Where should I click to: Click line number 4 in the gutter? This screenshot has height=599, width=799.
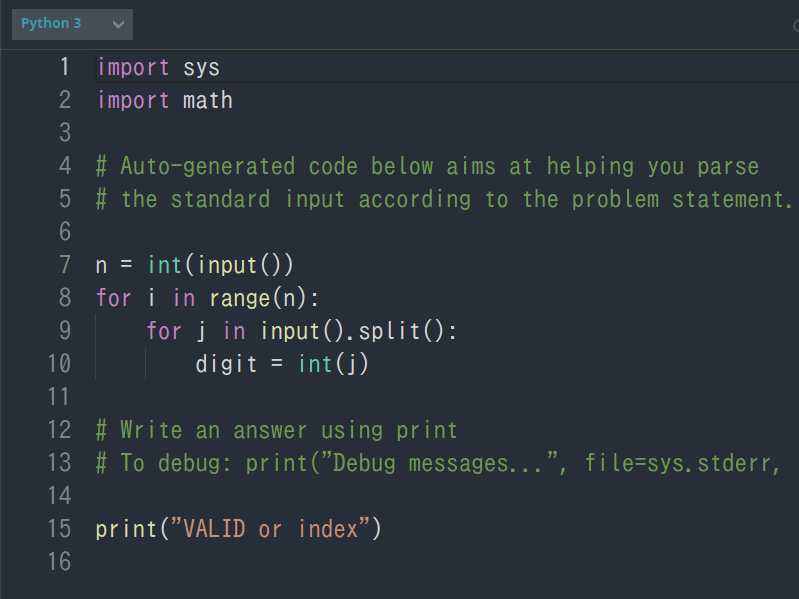[65, 166]
